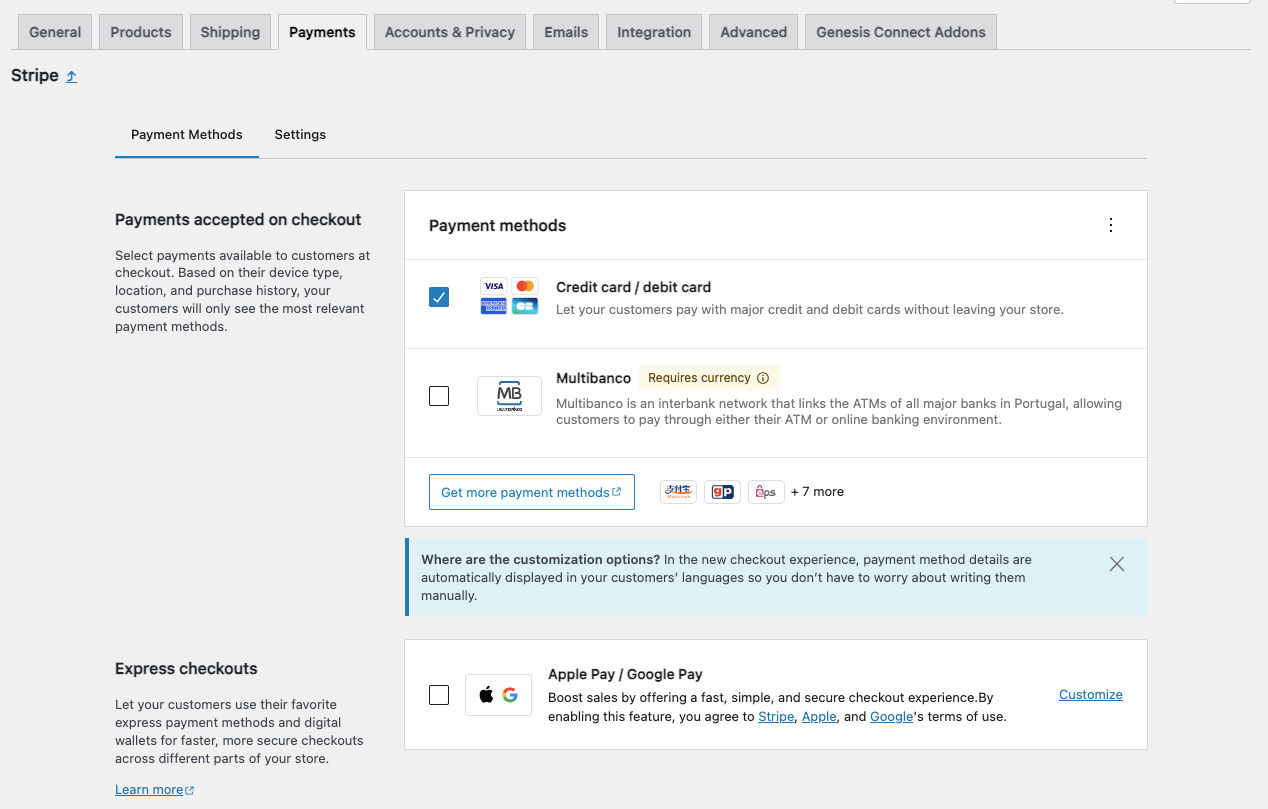Open the Customize link for express checkout
1268x809 pixels.
(x=1090, y=695)
